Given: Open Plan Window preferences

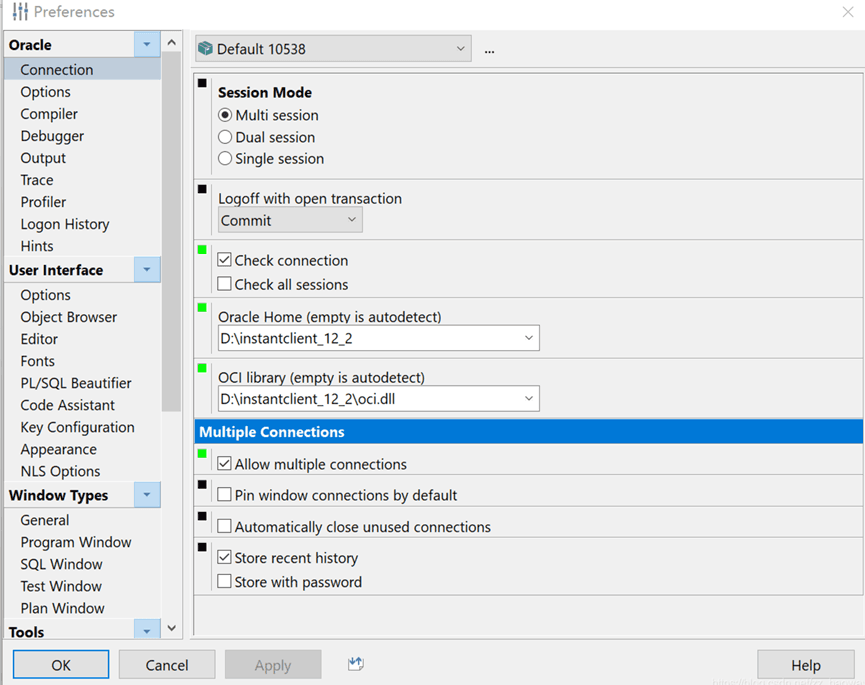Looking at the screenshot, I should [x=63, y=608].
